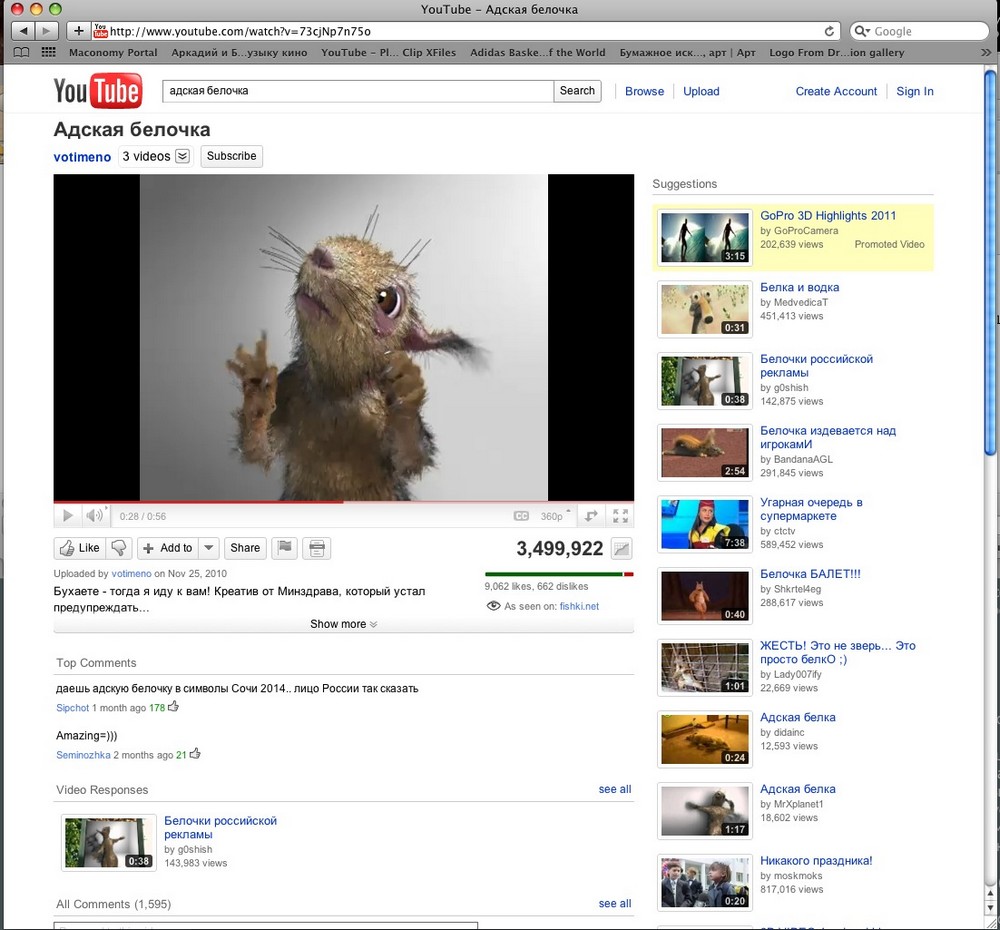Open the bookmarks book icon
Screen dimensions: 1000x930
point(22,52)
